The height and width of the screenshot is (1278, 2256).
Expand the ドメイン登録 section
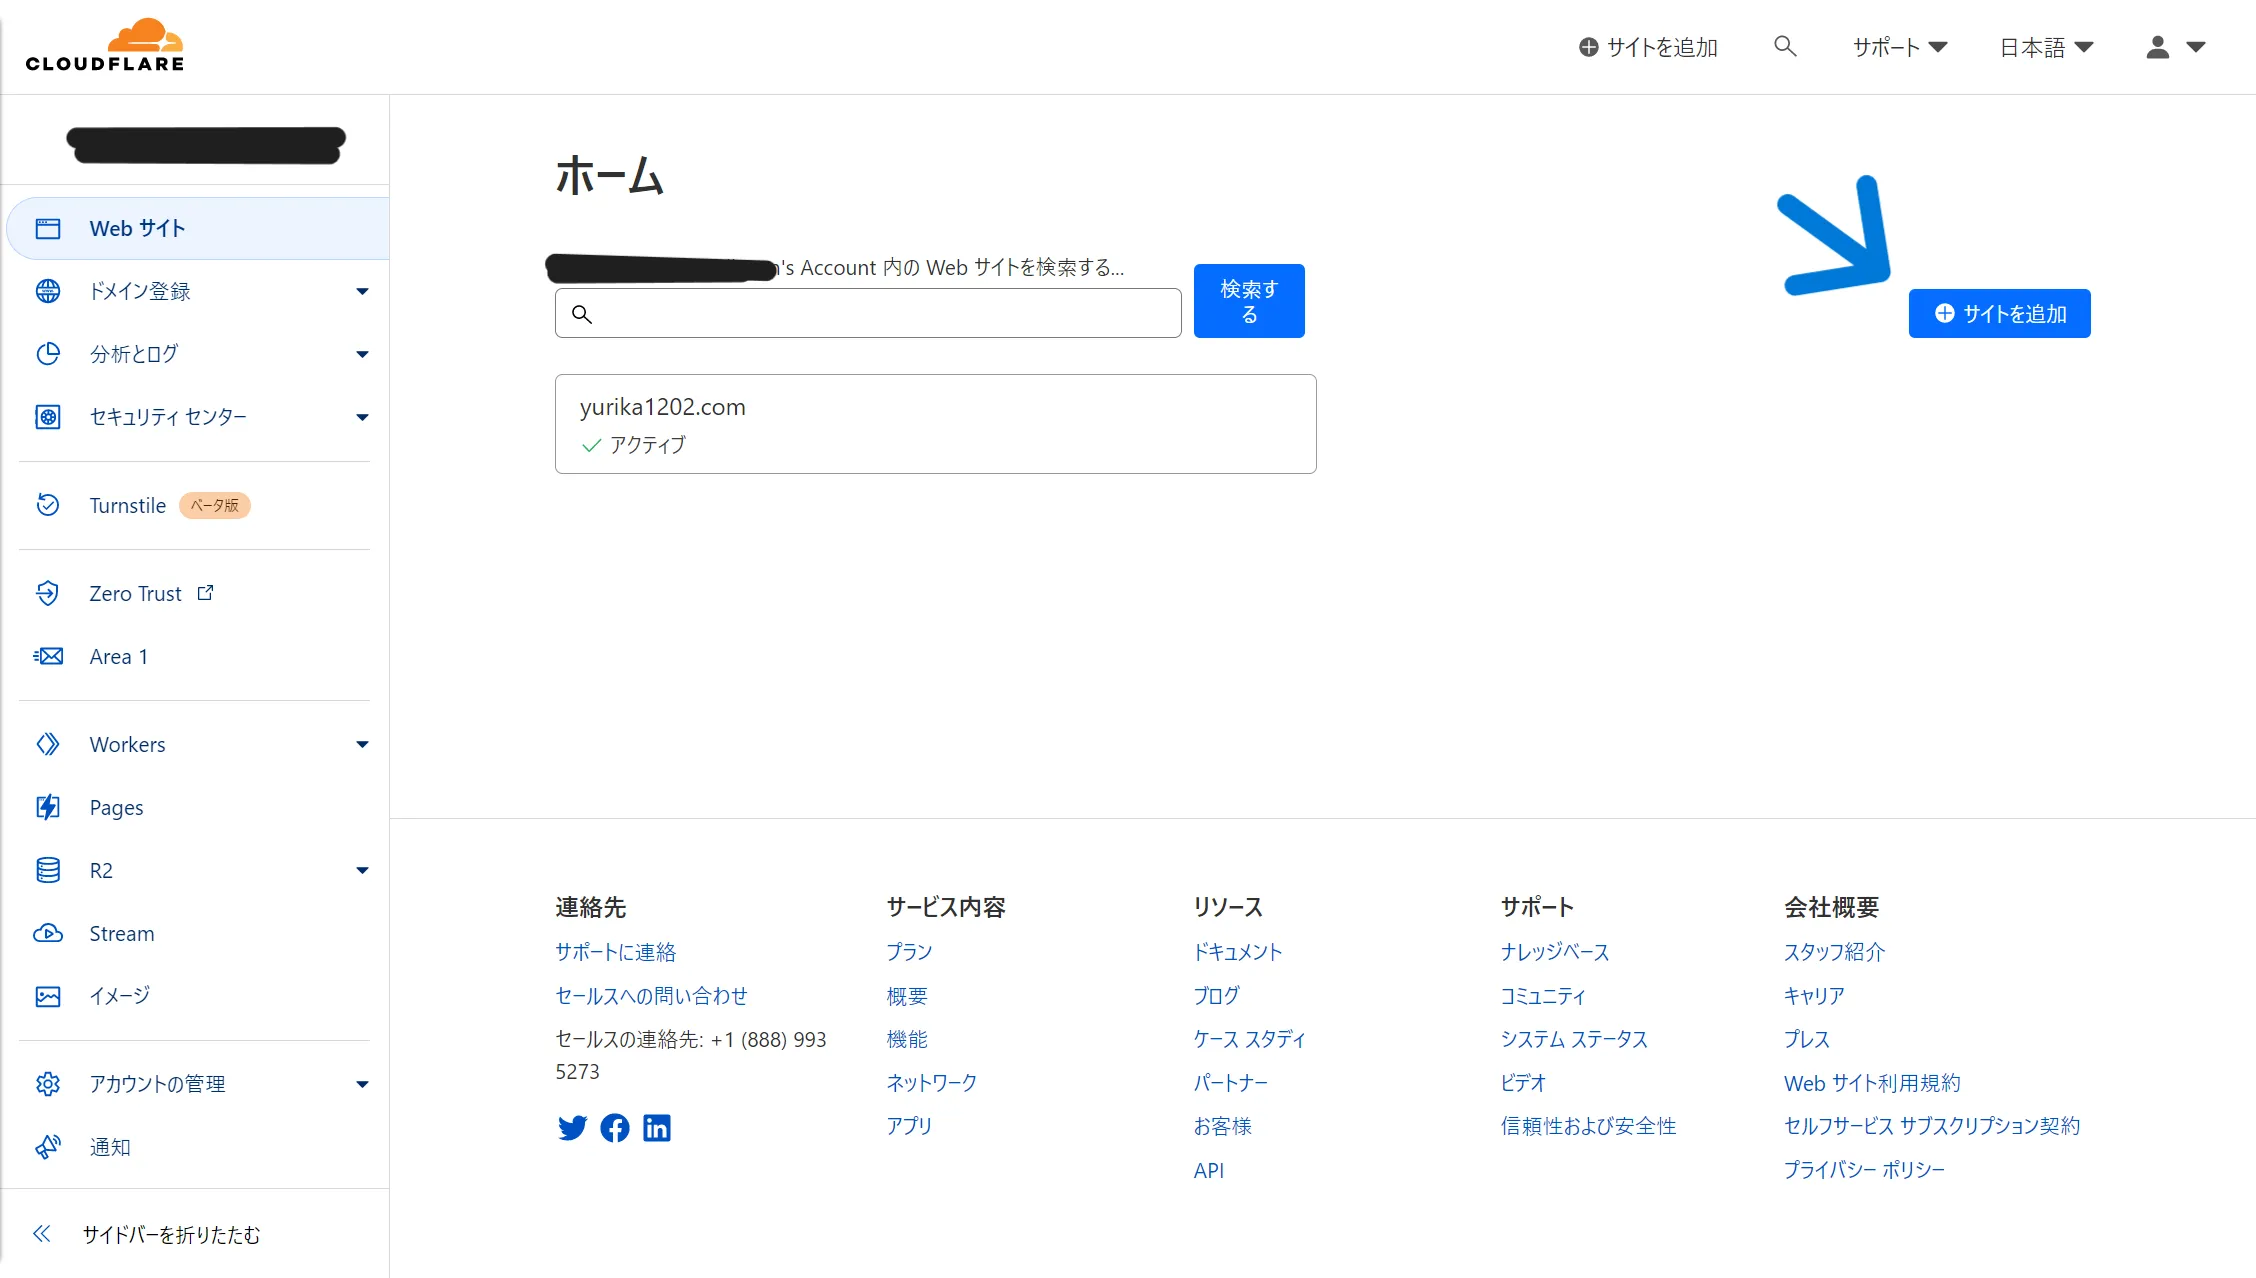click(x=362, y=291)
